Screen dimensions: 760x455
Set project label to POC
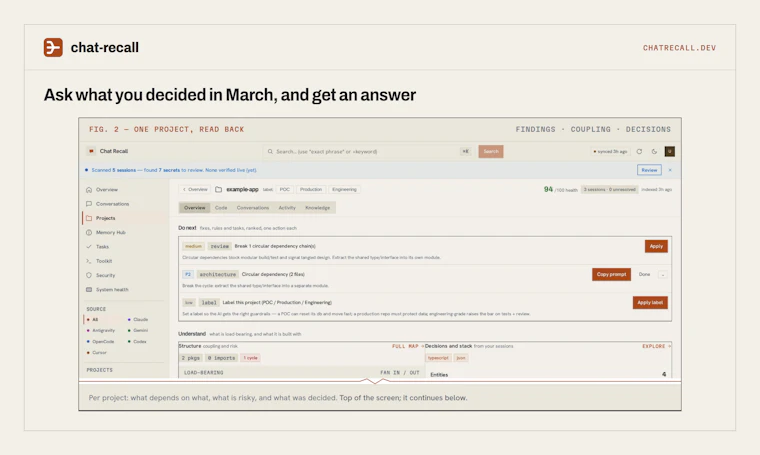[x=285, y=189]
